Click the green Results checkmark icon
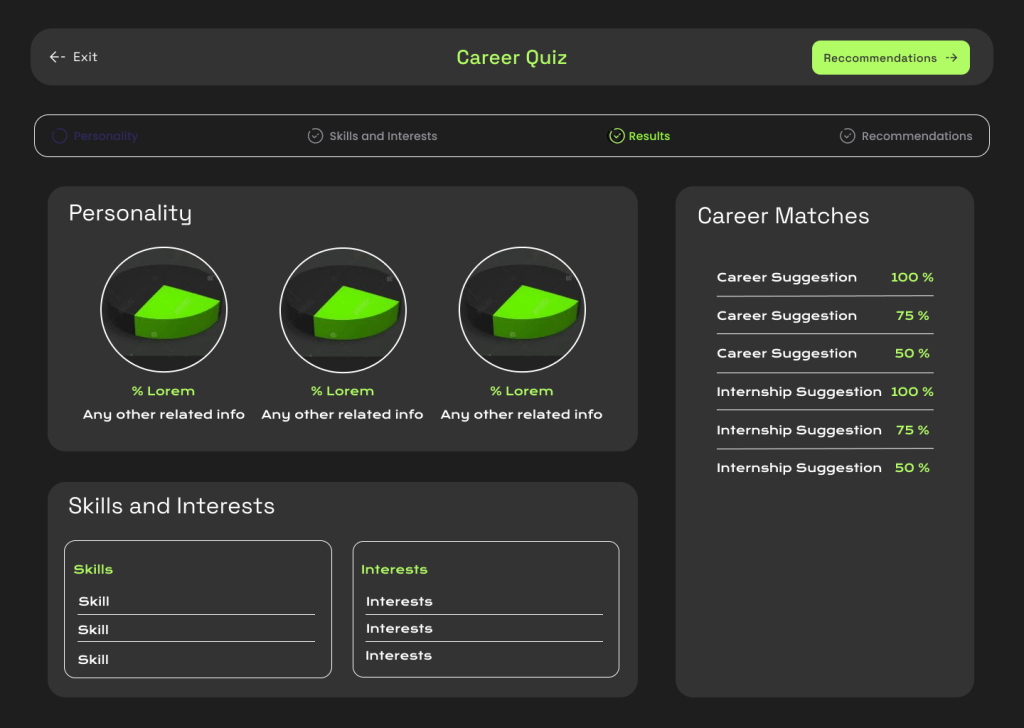 click(x=617, y=136)
